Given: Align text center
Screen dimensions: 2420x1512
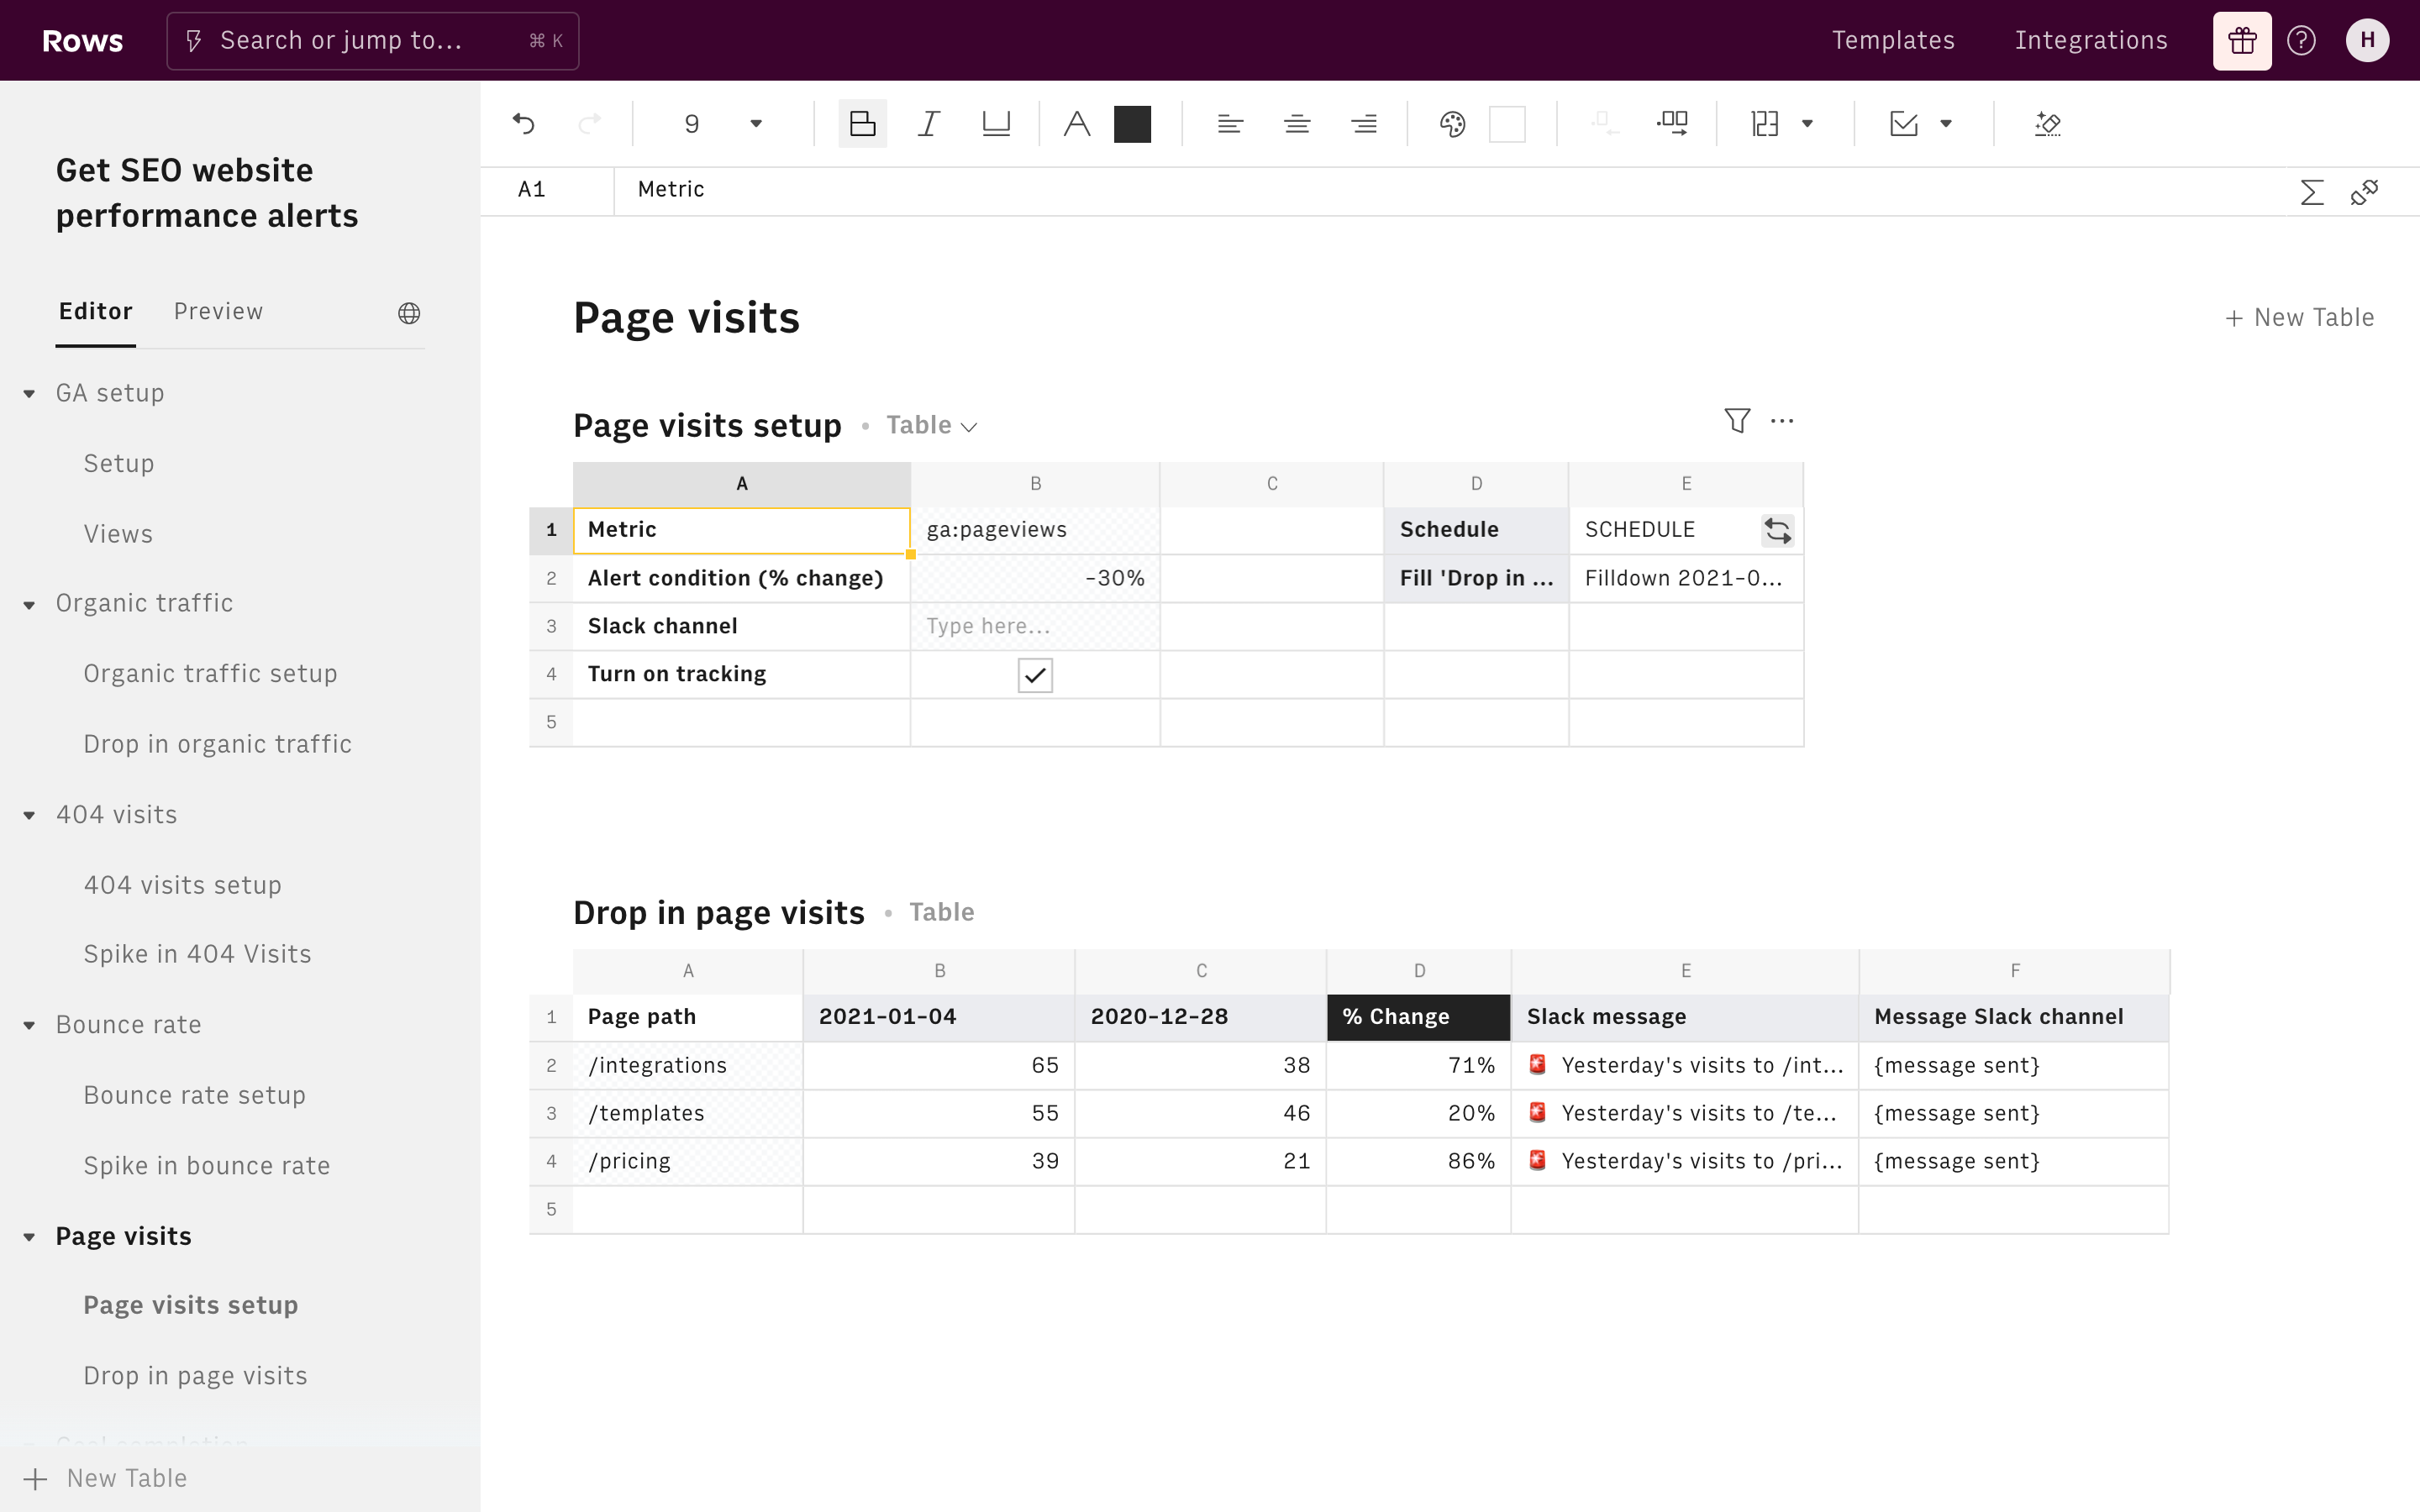Looking at the screenshot, I should coord(1297,124).
